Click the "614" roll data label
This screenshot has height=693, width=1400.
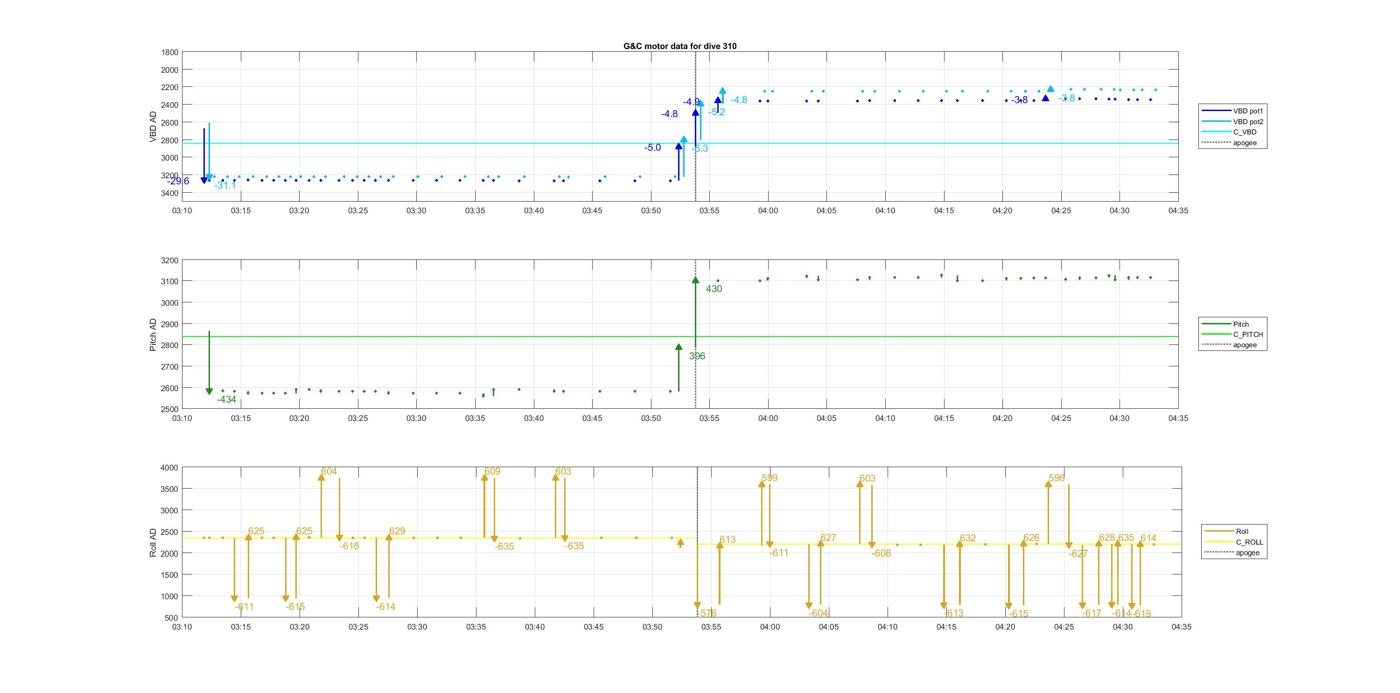(1148, 538)
